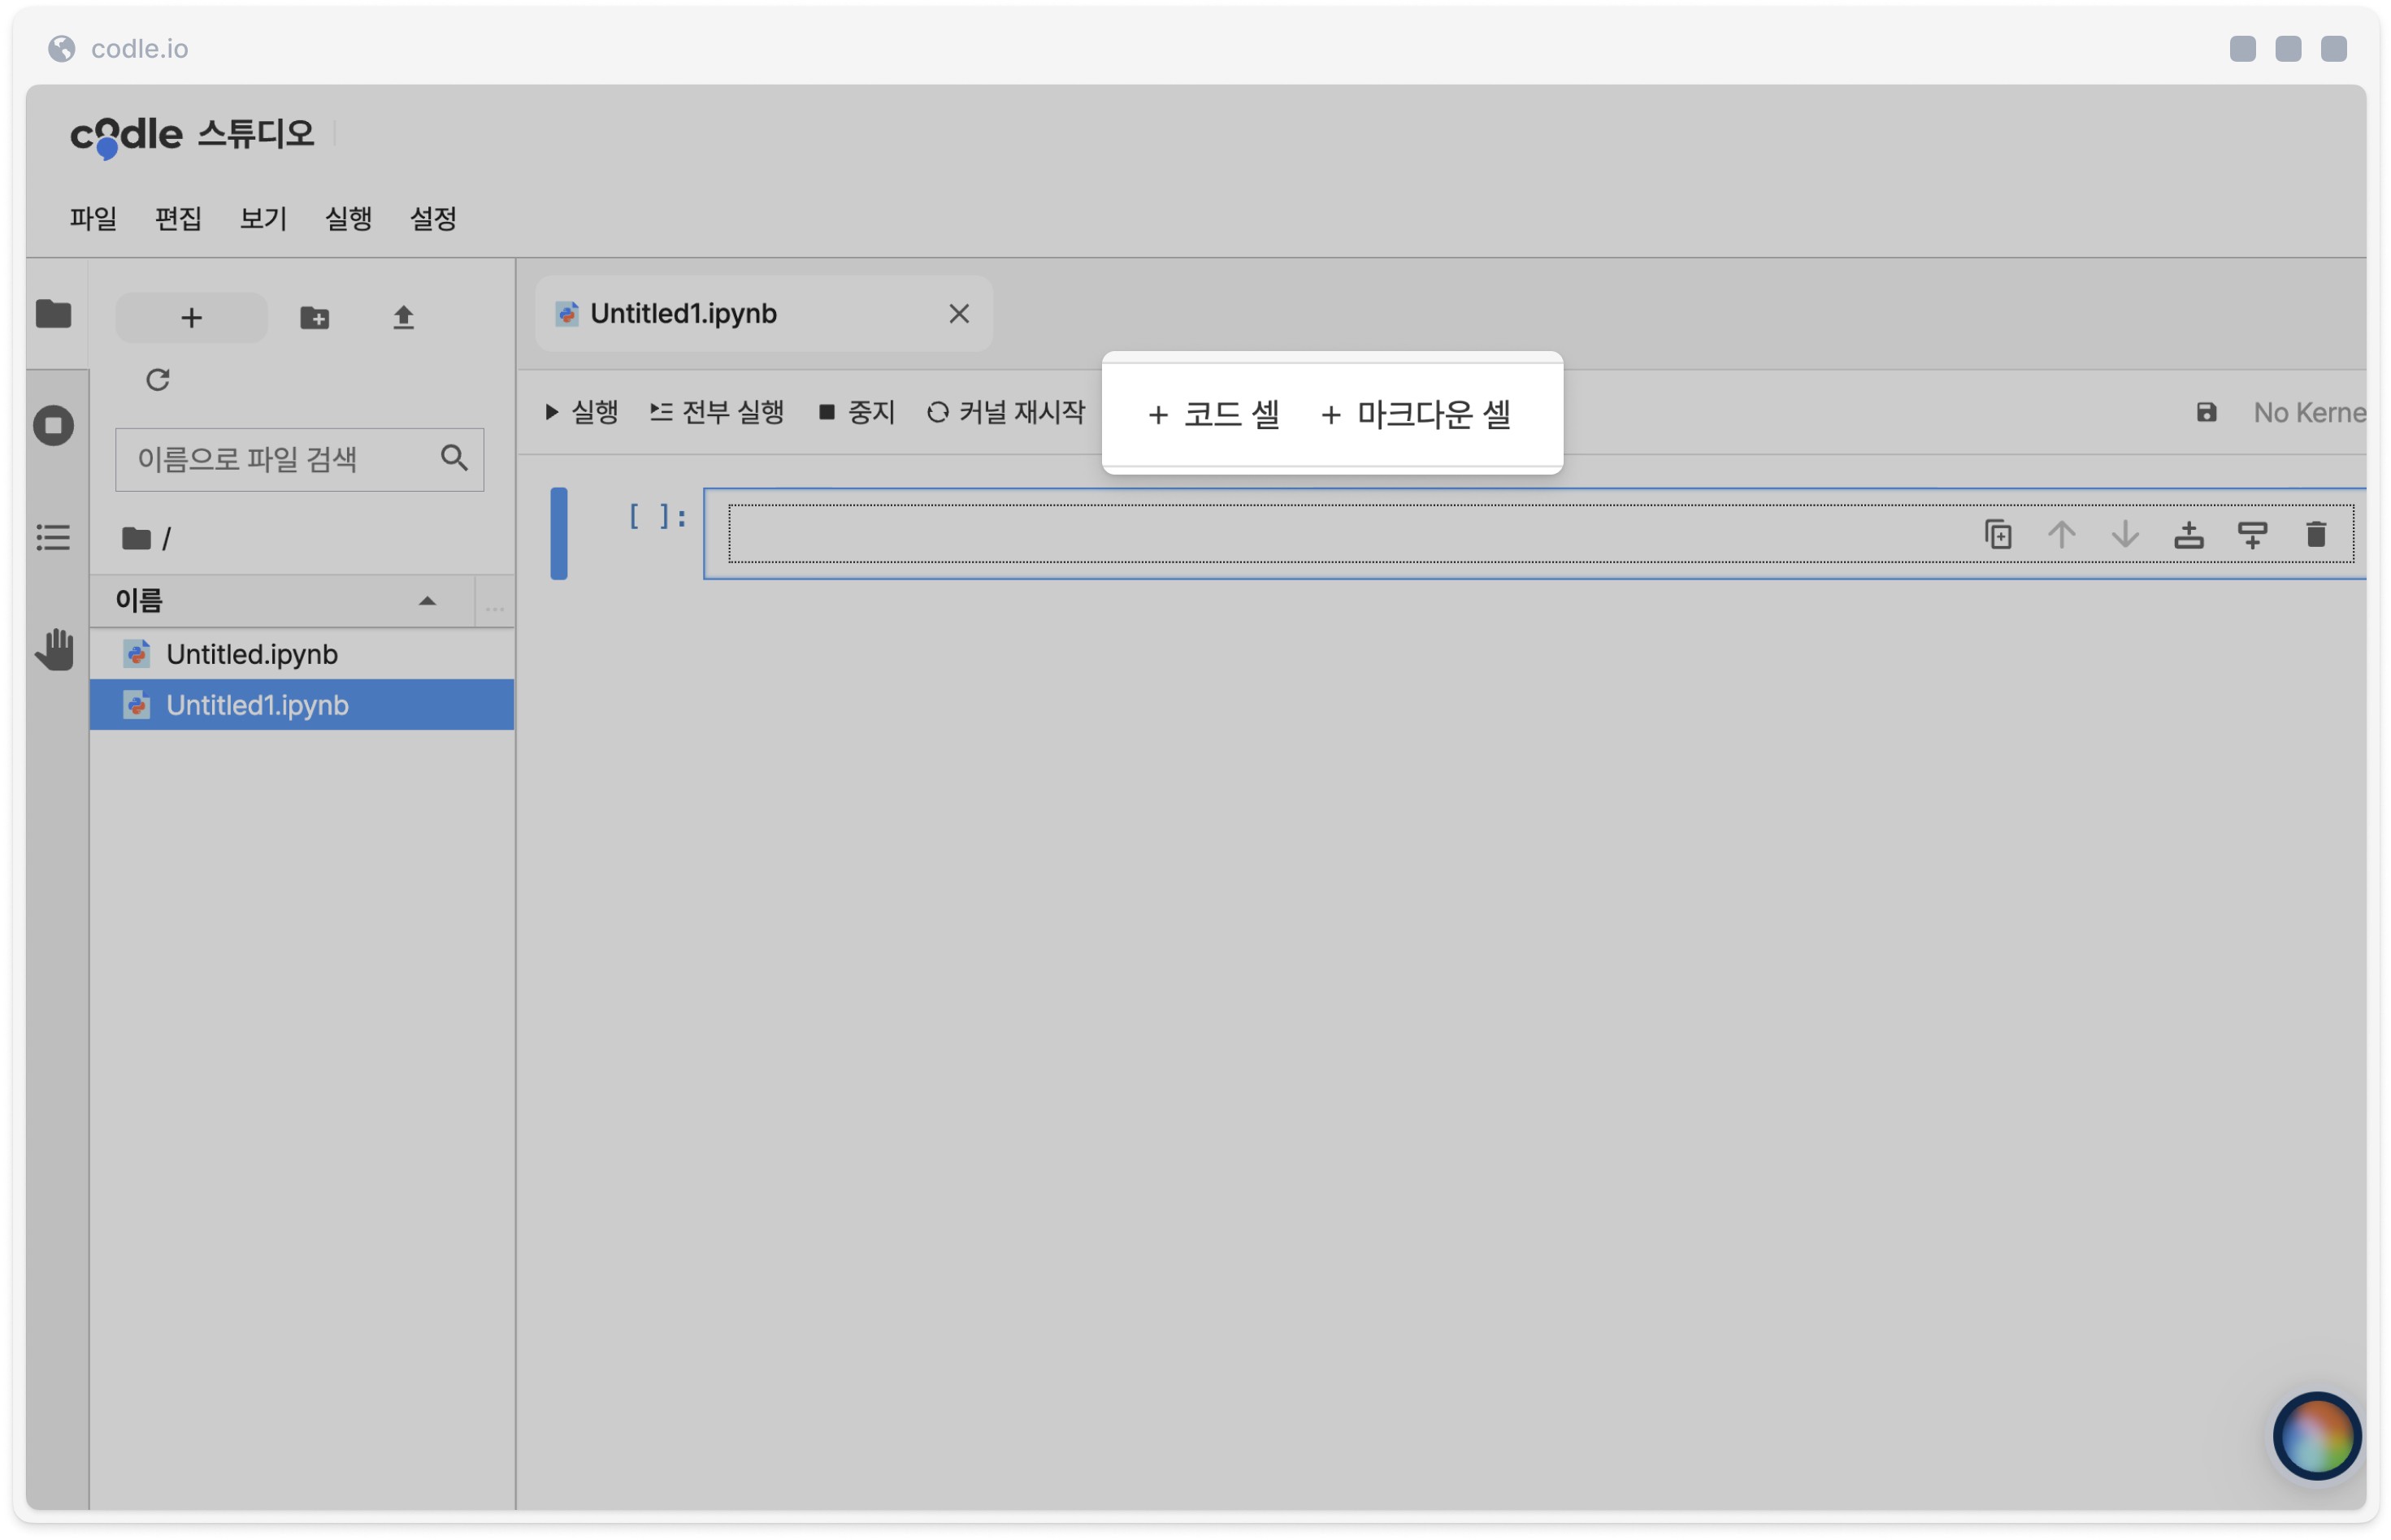
Task: Create a new folder with folder-plus icon
Action: point(315,318)
